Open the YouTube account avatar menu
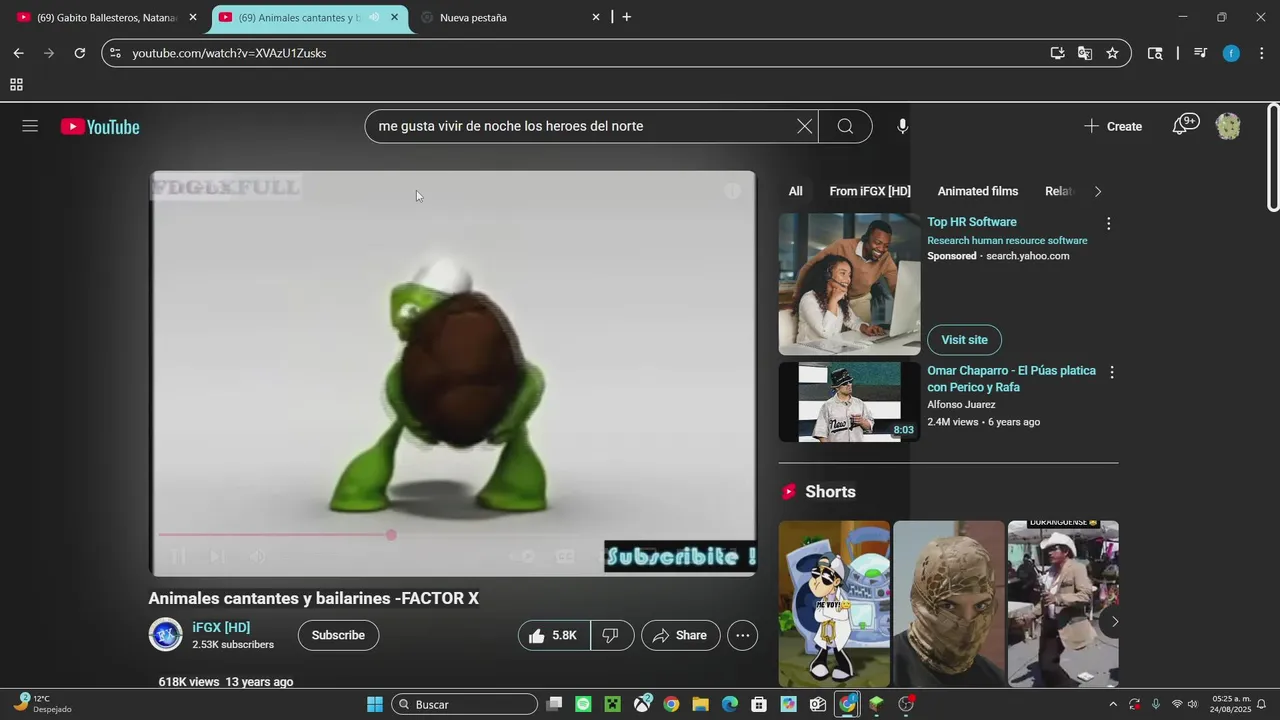The height and width of the screenshot is (720, 1280). 1228,126
